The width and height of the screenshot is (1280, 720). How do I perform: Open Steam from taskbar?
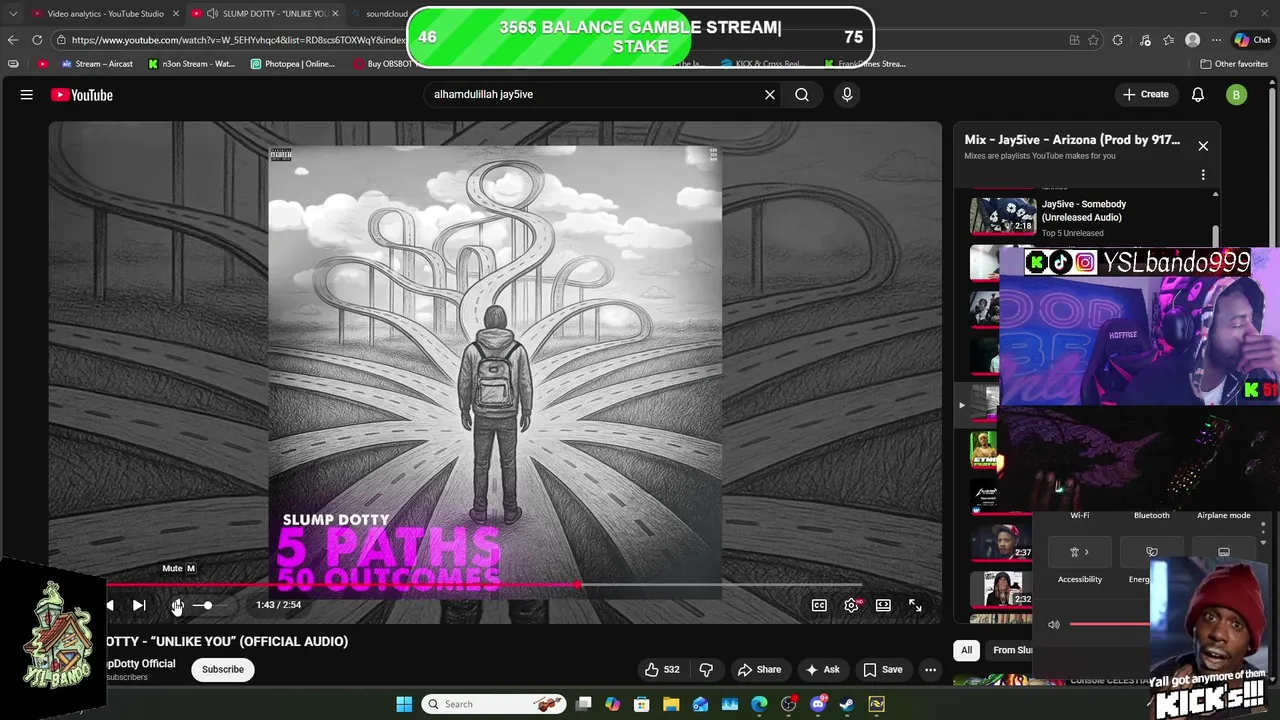[847, 704]
